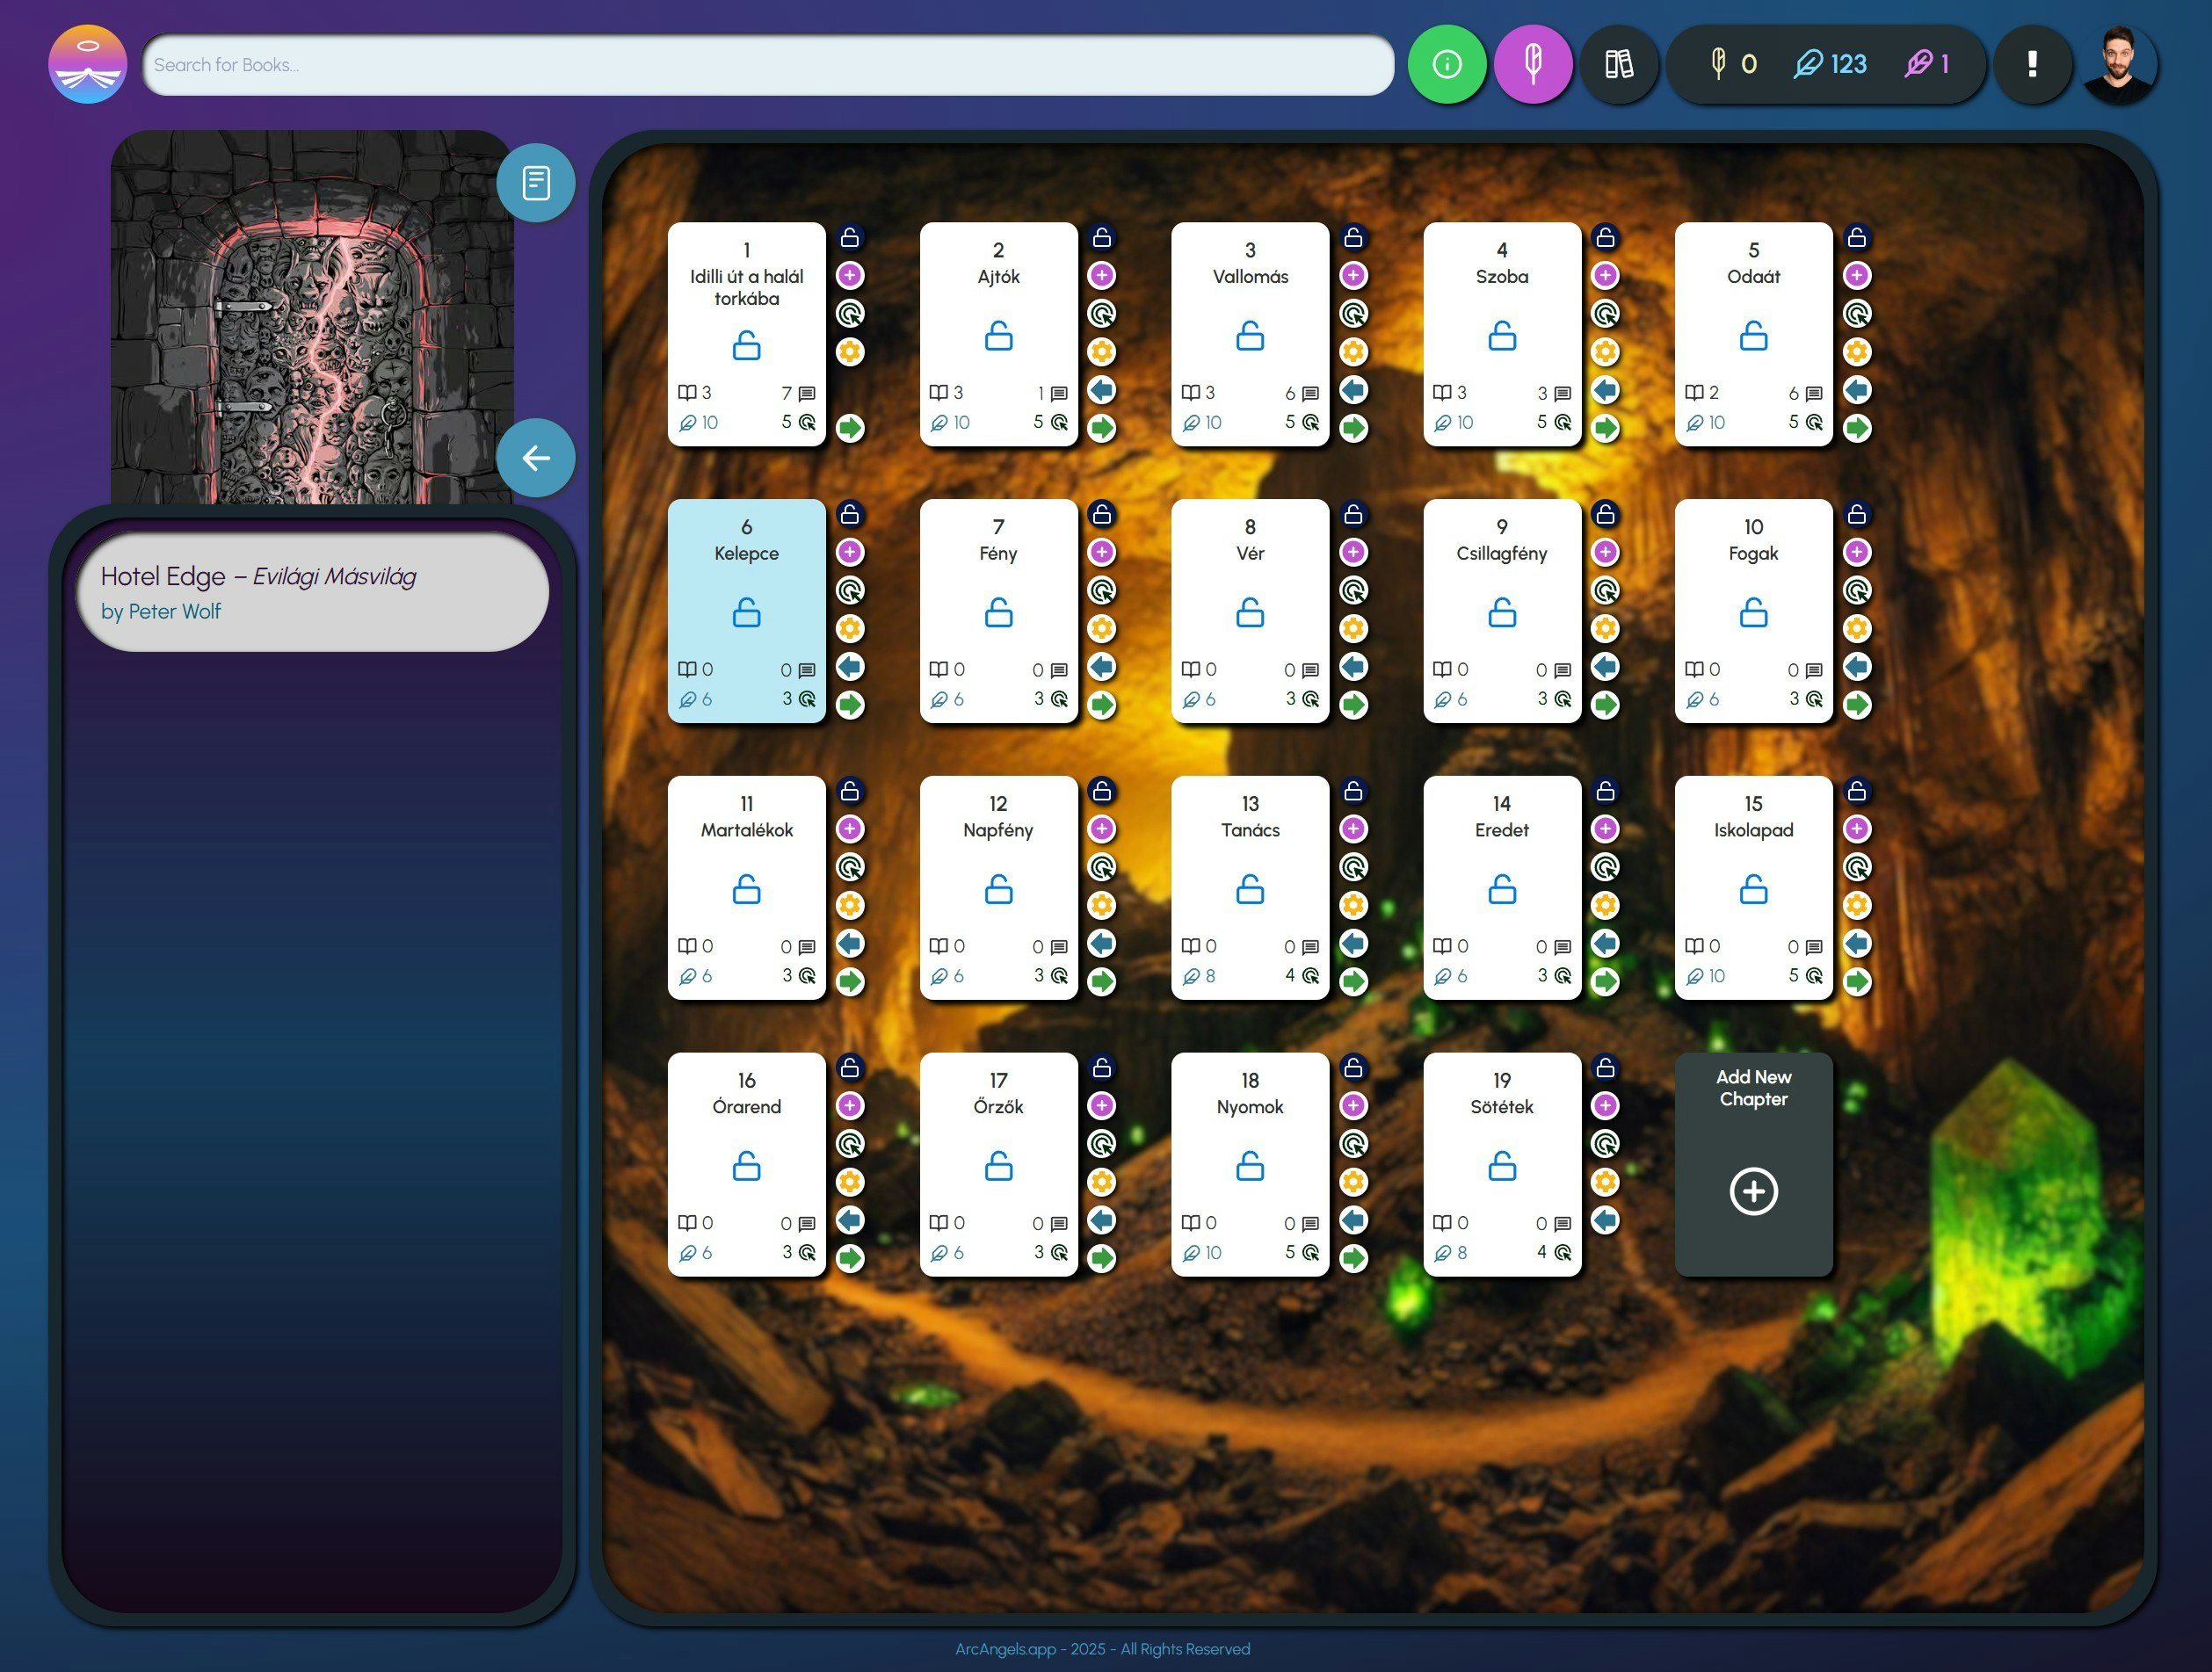Open the books library icon

click(1618, 65)
